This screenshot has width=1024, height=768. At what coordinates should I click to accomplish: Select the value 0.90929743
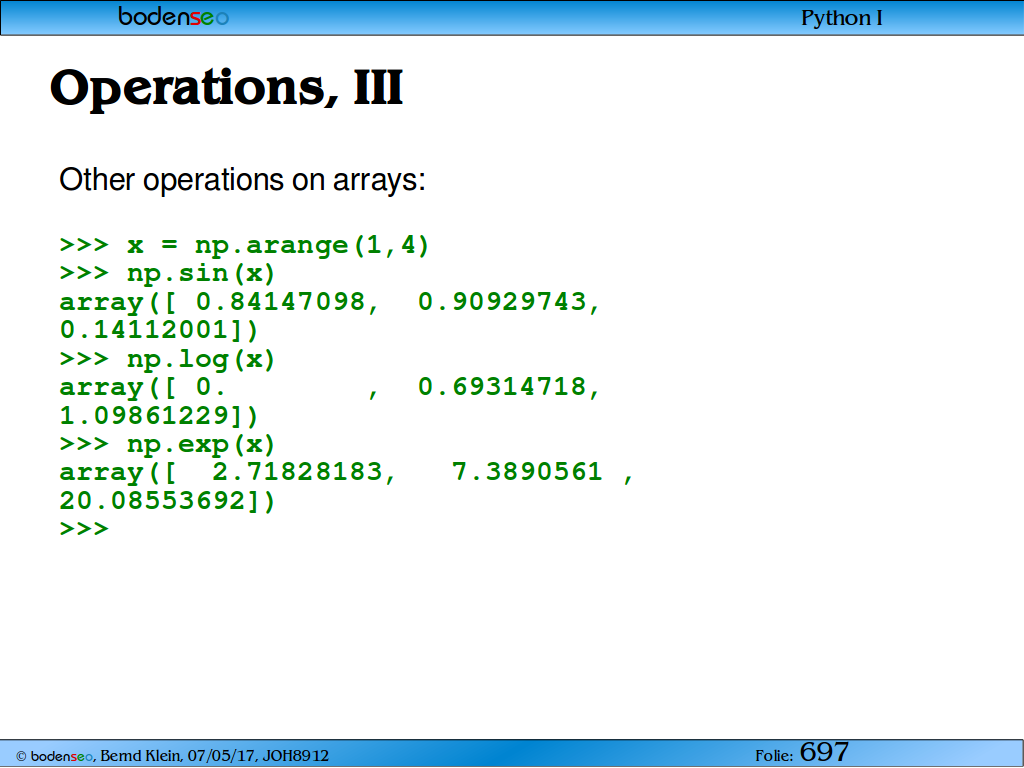point(502,302)
